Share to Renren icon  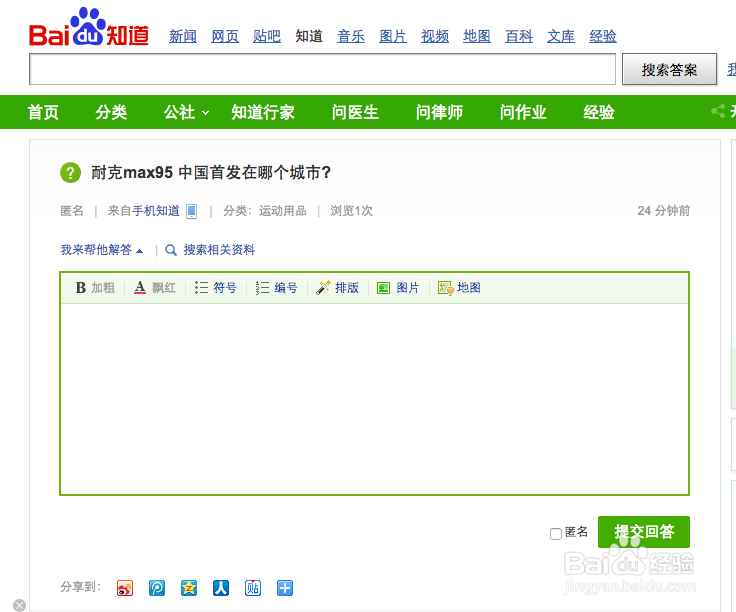[221, 588]
